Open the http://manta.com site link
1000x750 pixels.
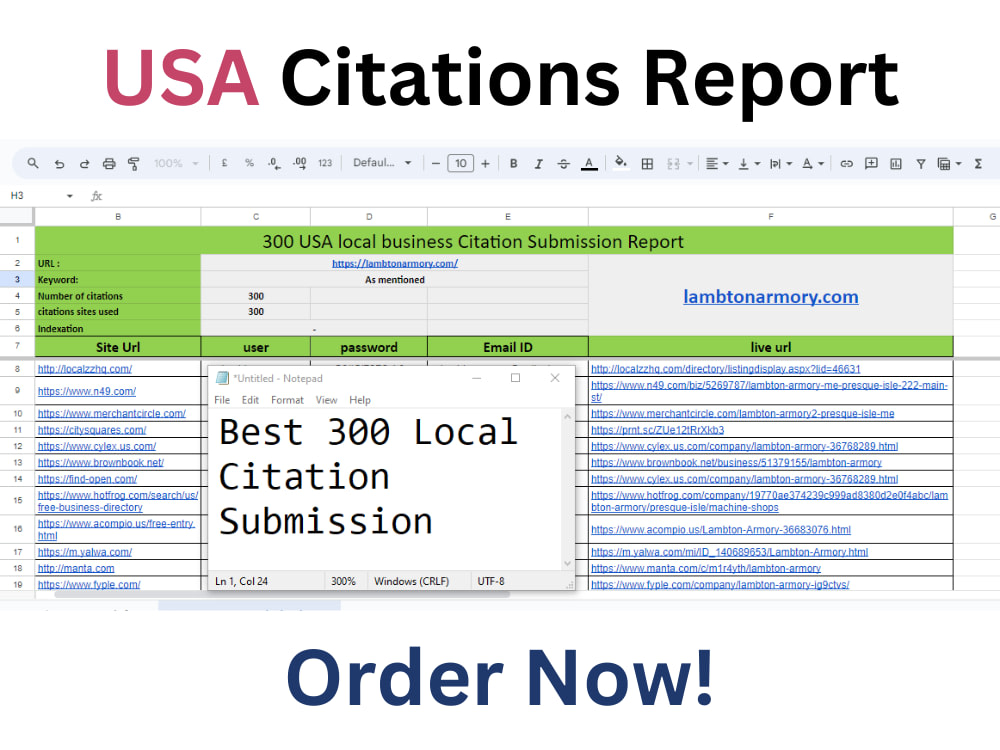(x=76, y=568)
